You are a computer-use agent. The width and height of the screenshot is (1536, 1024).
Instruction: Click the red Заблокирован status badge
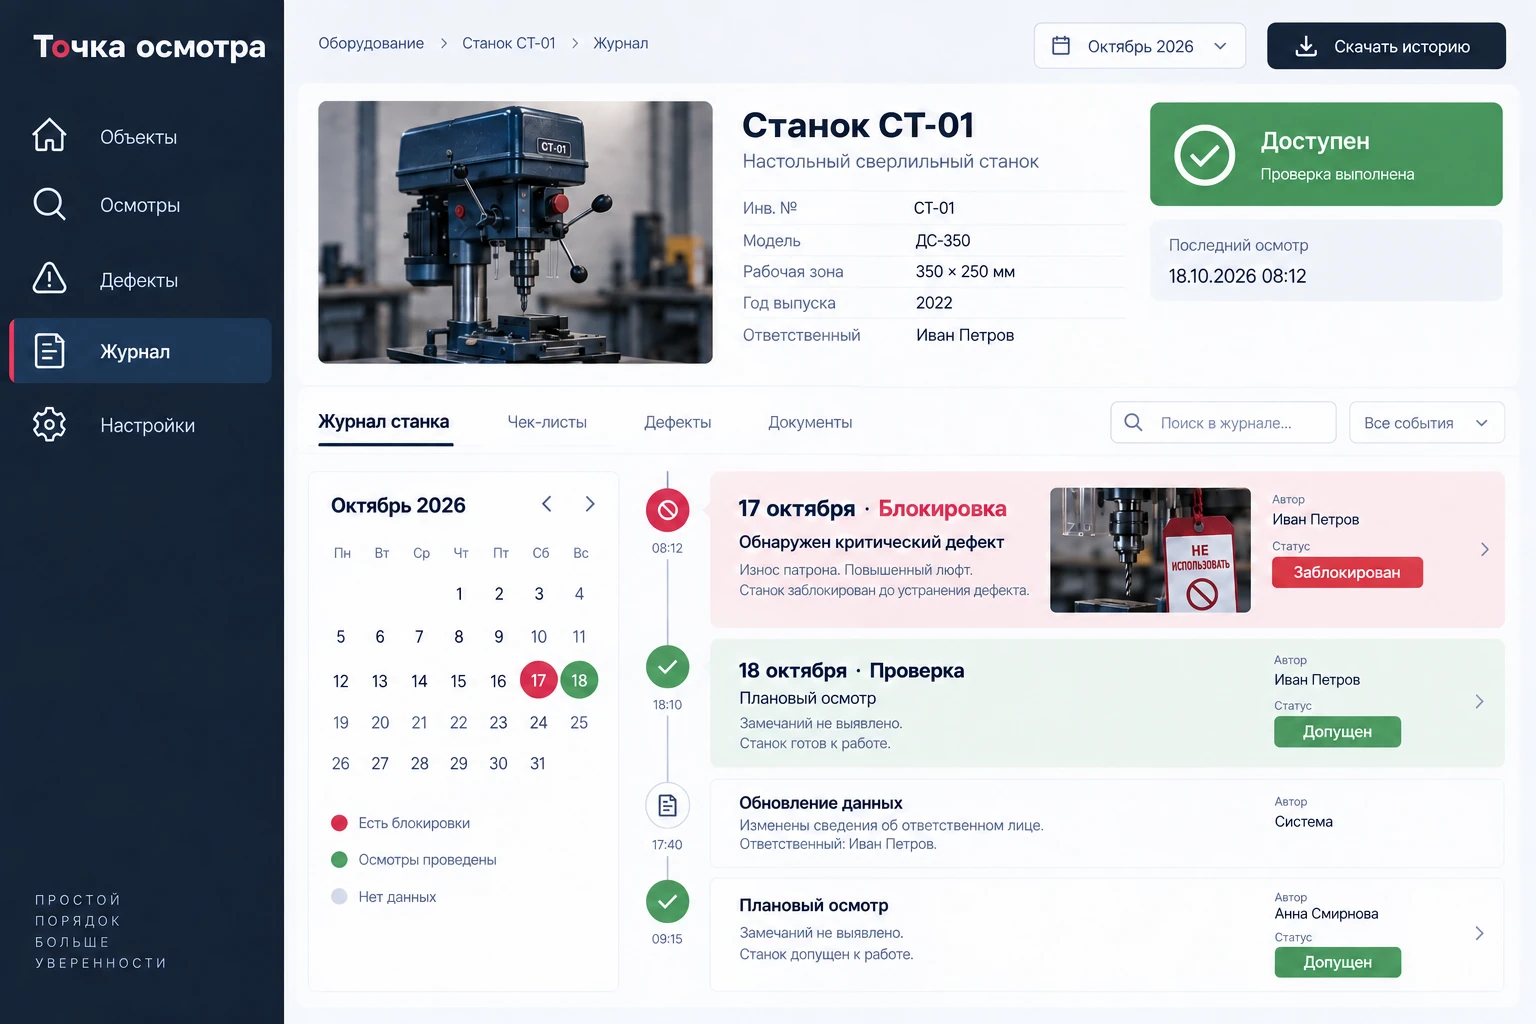click(1347, 572)
